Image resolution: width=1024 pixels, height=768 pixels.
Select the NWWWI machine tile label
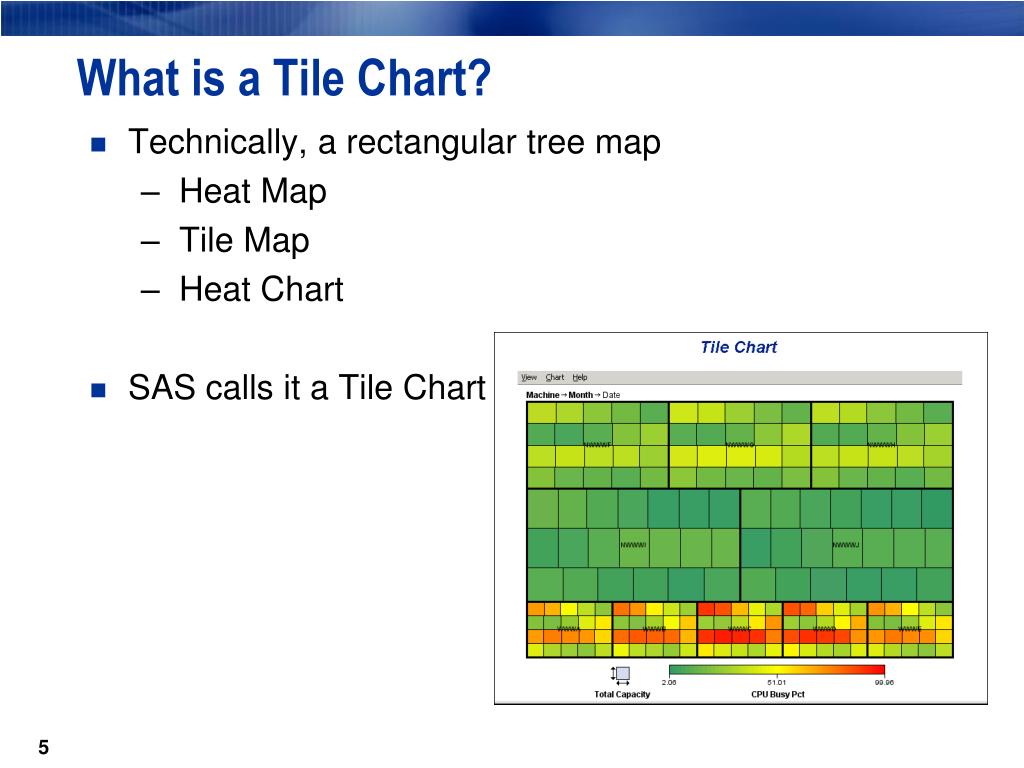(633, 545)
